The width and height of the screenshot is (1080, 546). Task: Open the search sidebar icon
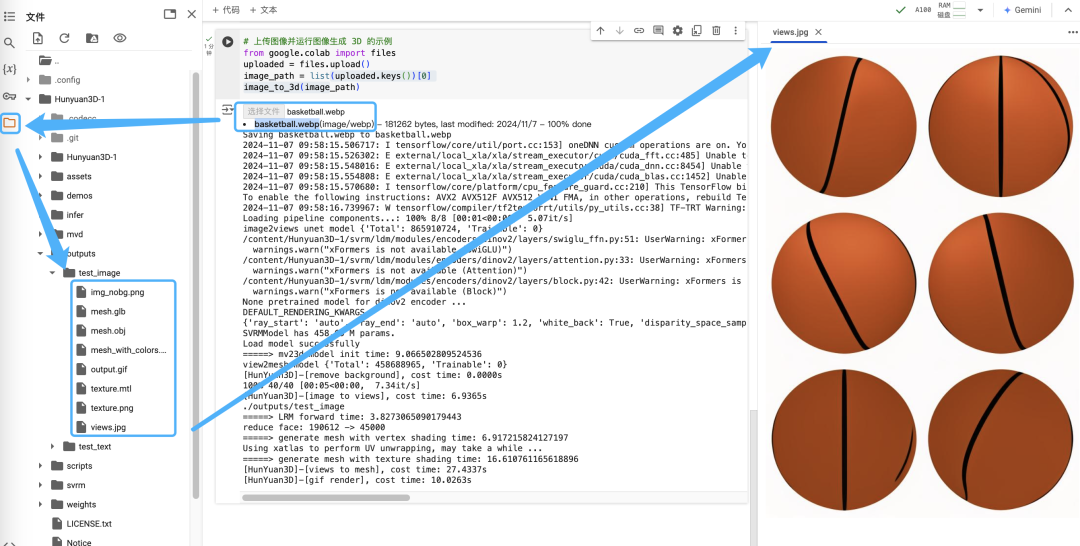[9, 43]
